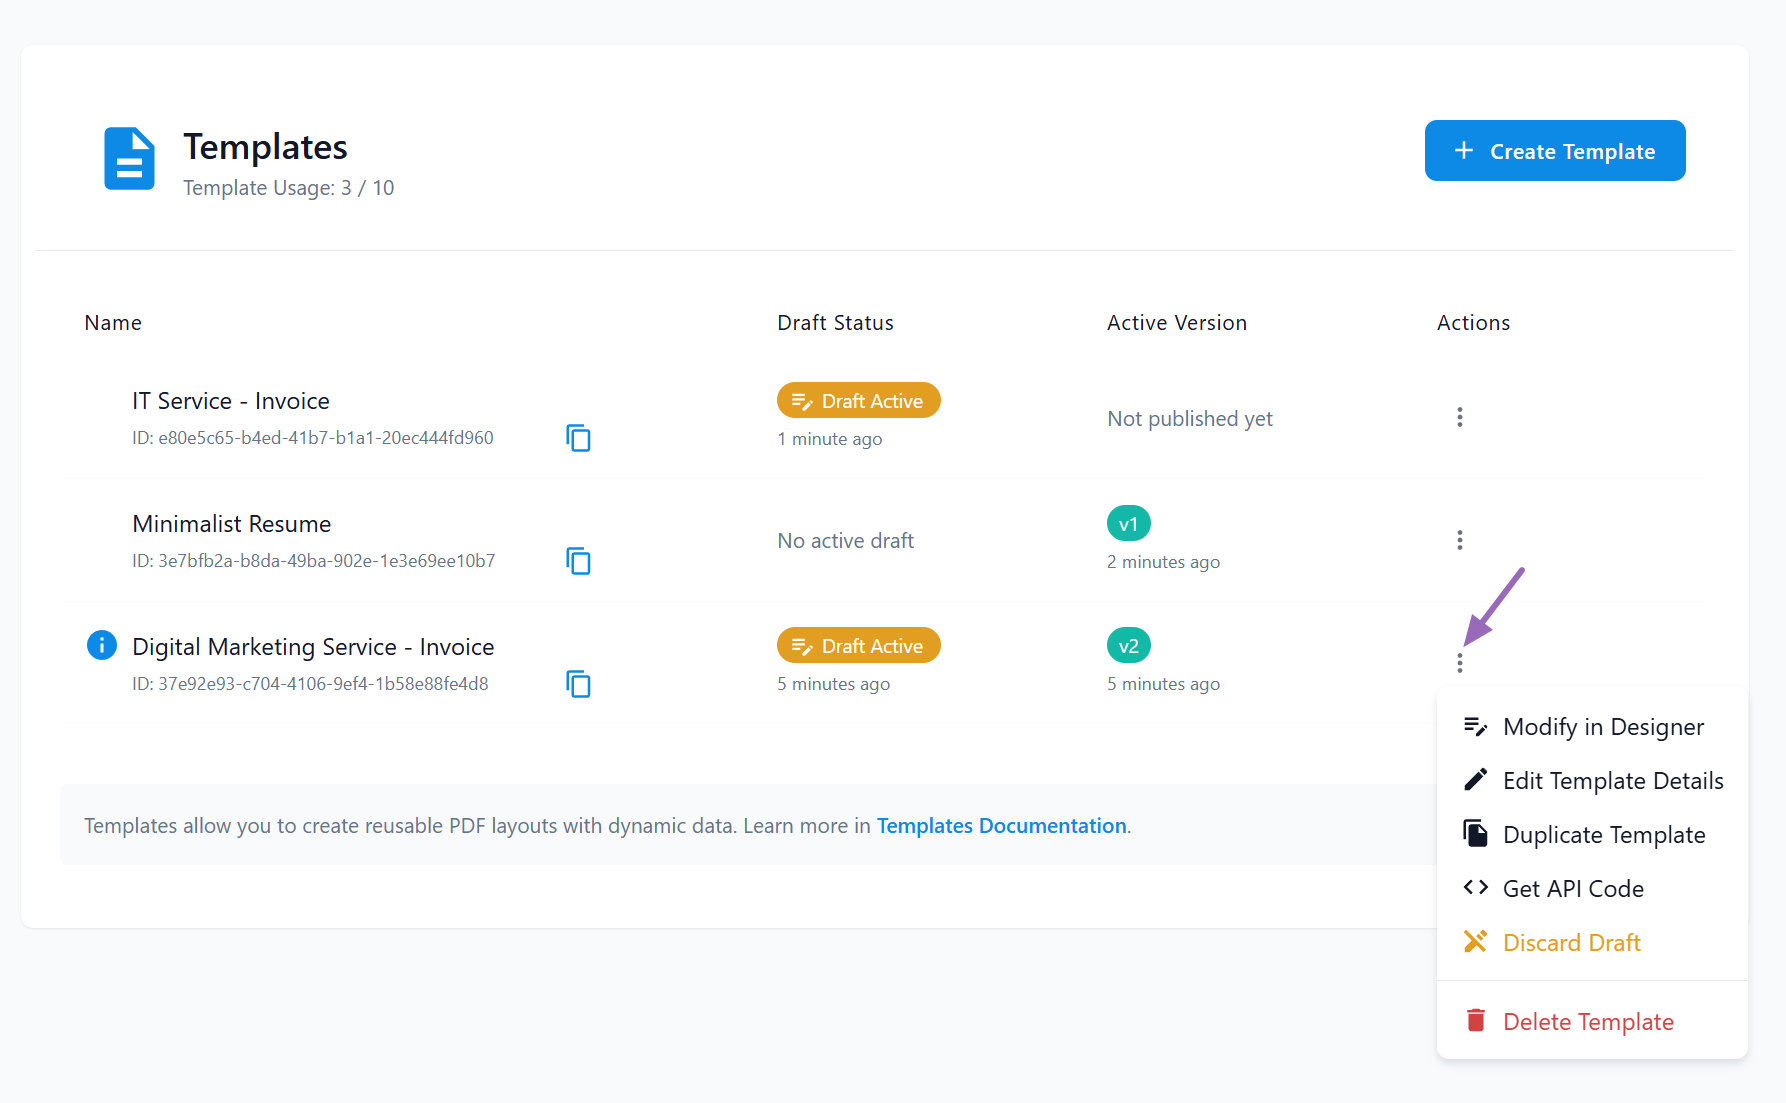Click the crossed icon beside Discard Draft
The image size is (1786, 1103).
(x=1475, y=941)
